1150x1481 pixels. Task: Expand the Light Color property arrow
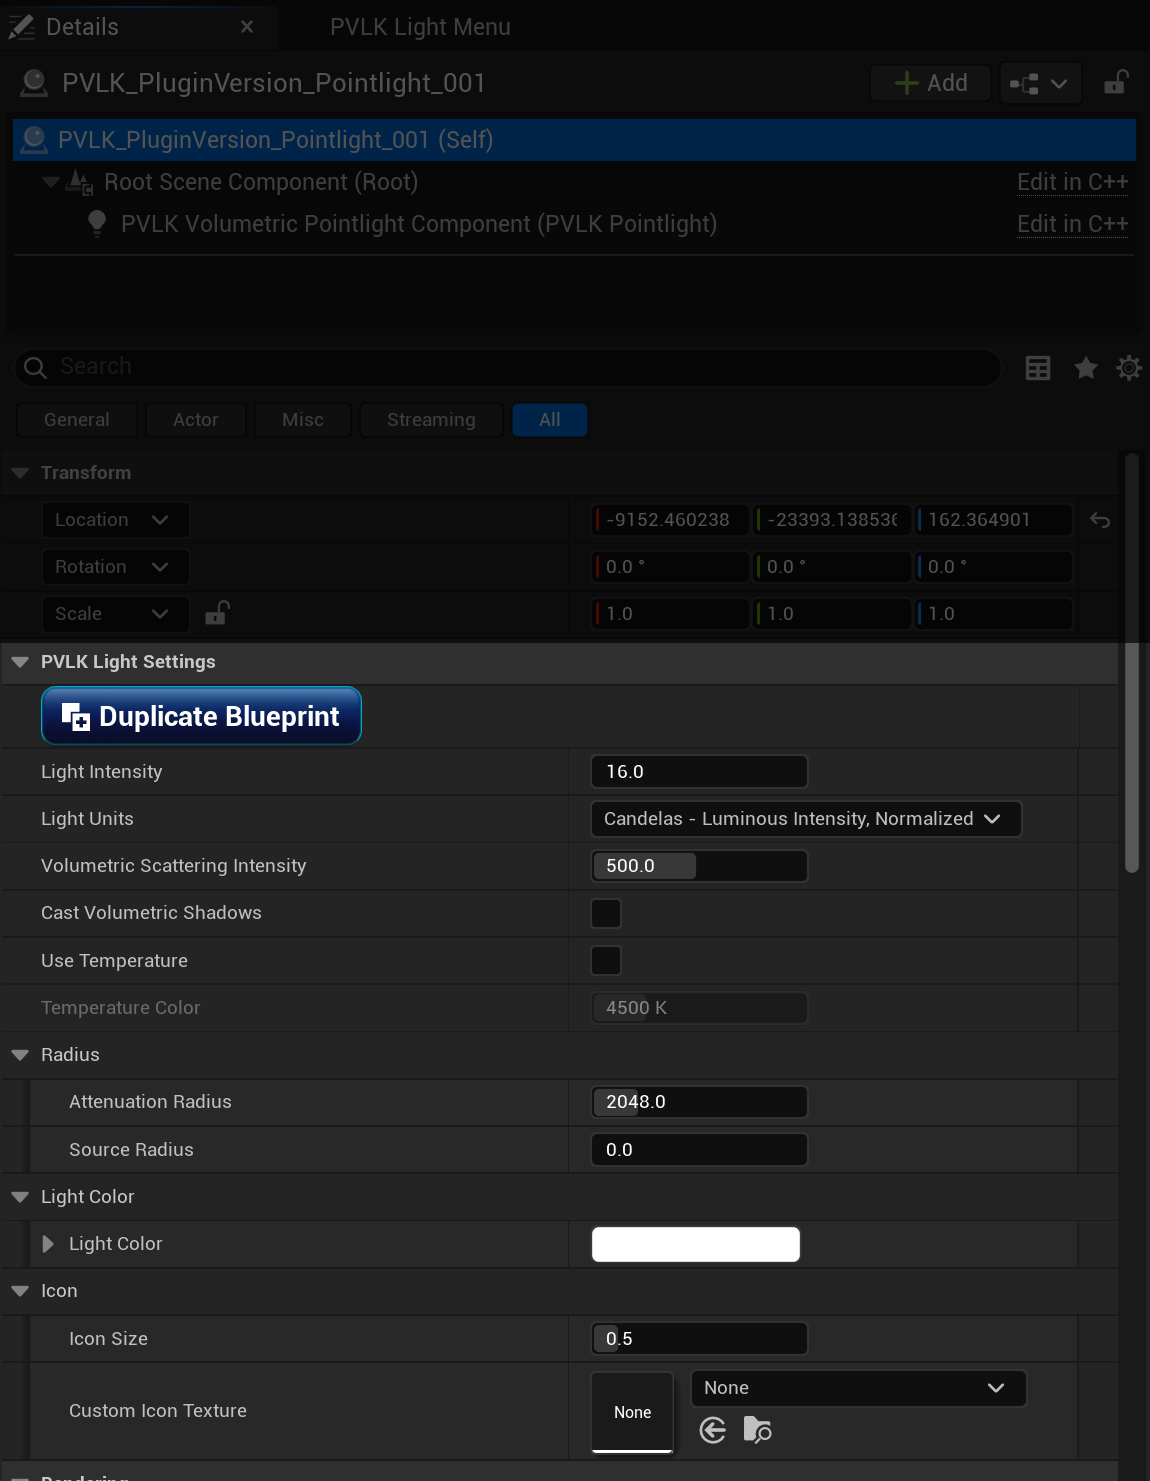[x=48, y=1244]
